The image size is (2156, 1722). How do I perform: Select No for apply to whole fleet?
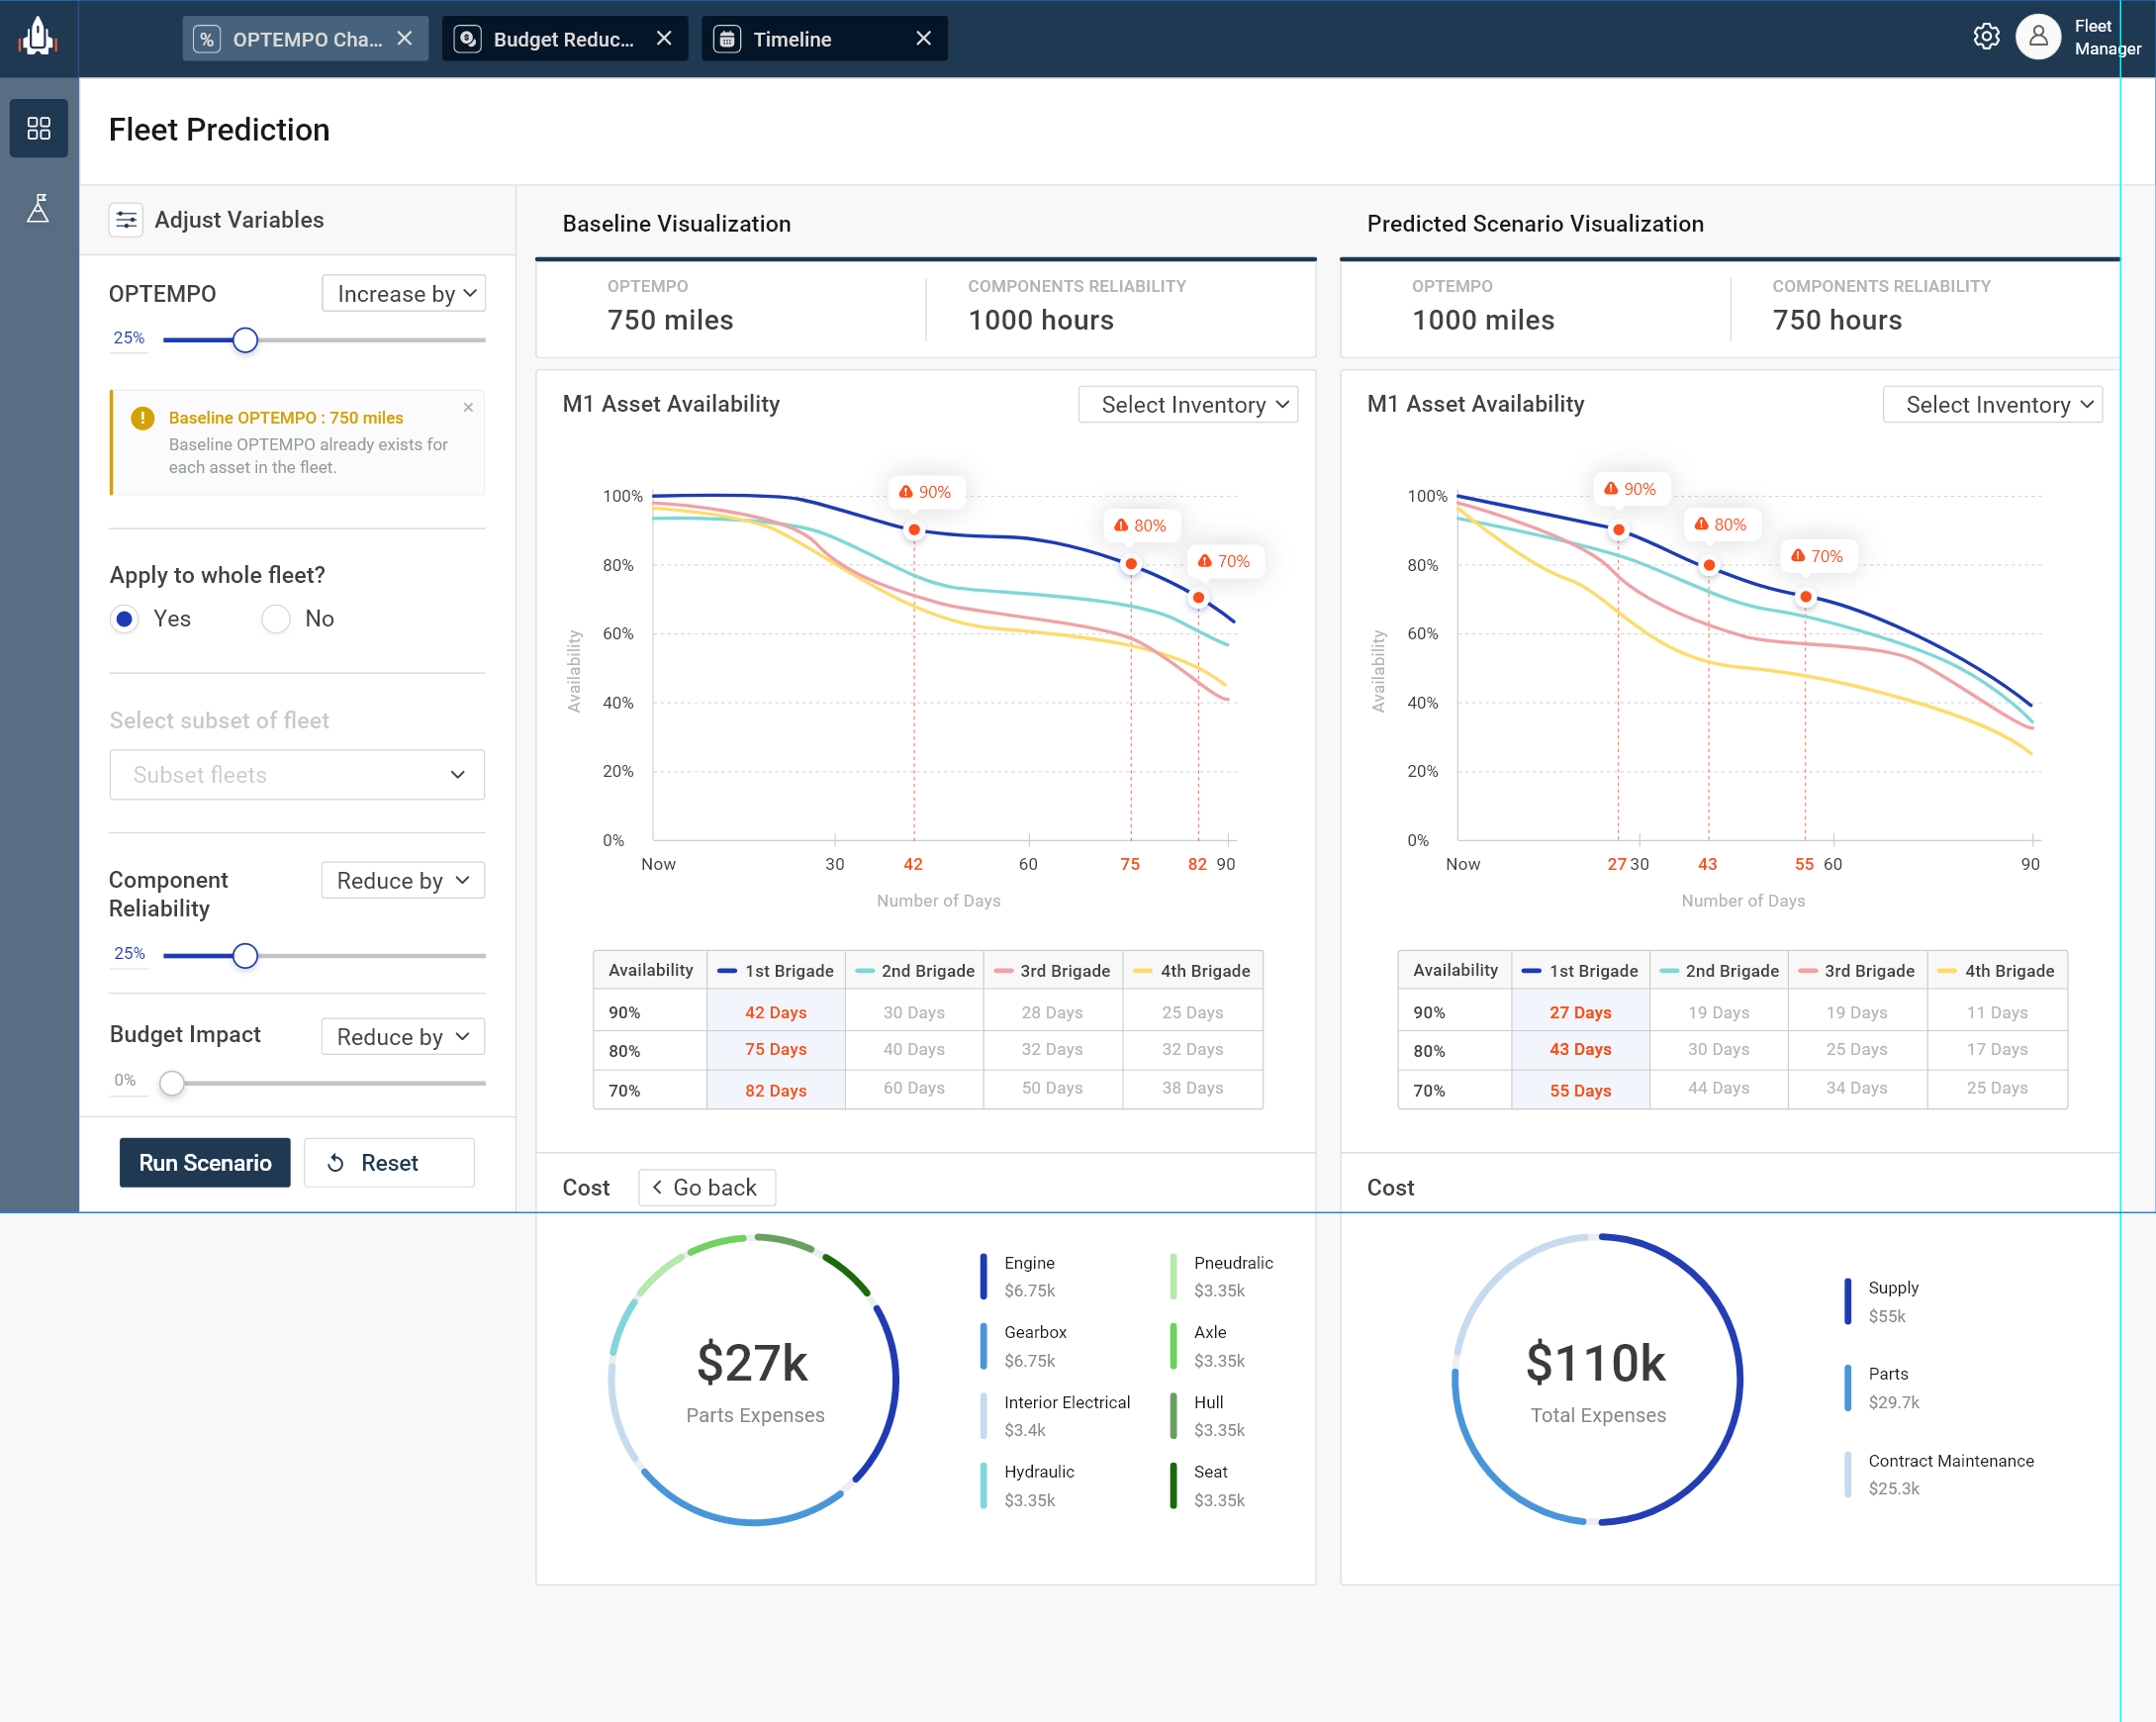tap(275, 618)
